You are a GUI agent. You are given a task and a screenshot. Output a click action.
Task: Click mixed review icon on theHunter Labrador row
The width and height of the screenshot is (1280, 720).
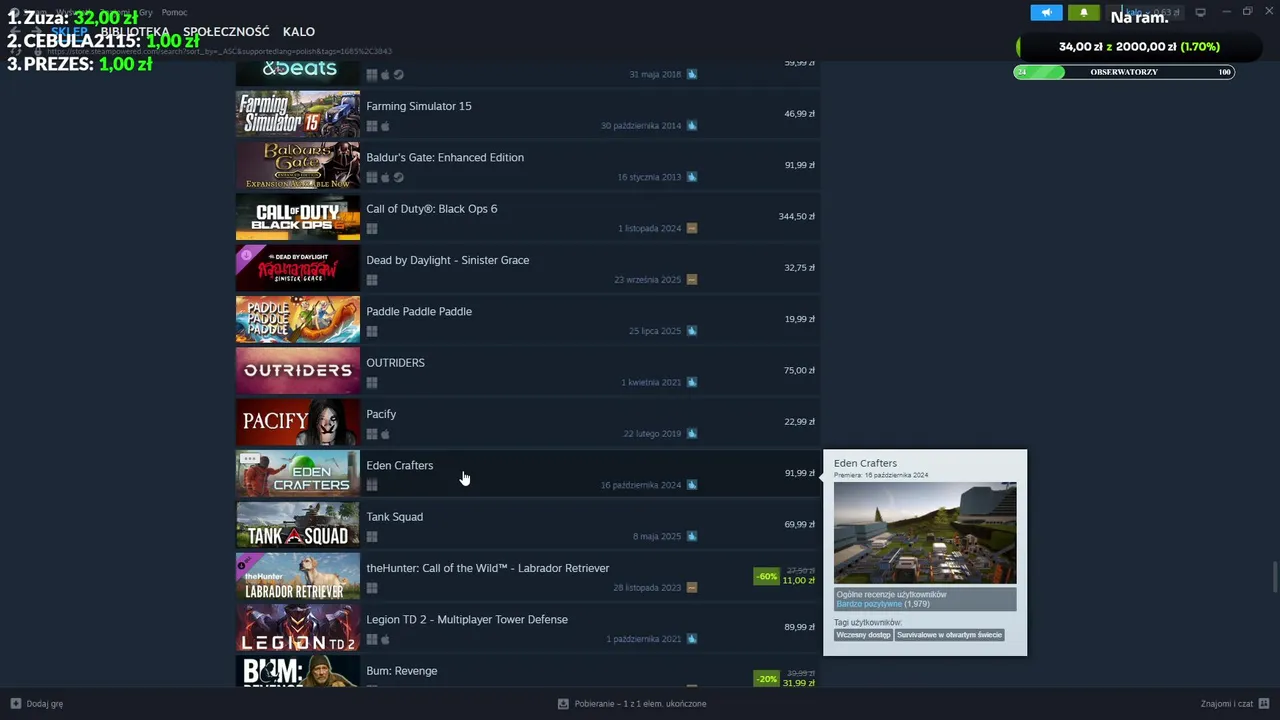pyautogui.click(x=692, y=587)
